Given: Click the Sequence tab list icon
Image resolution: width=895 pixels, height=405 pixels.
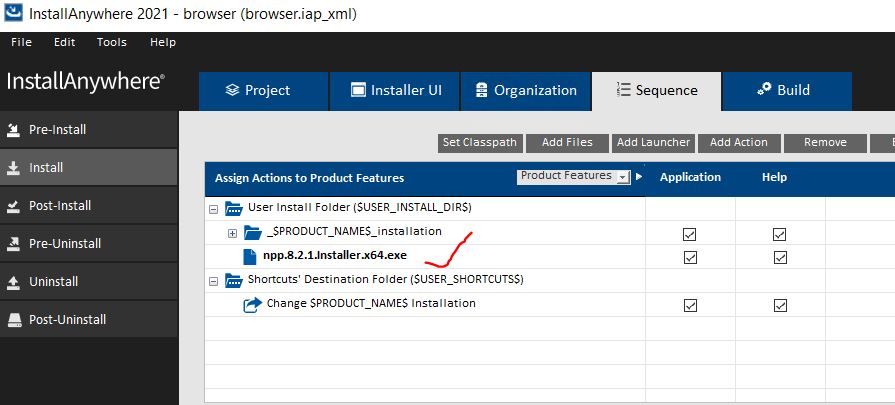Looking at the screenshot, I should (x=623, y=90).
